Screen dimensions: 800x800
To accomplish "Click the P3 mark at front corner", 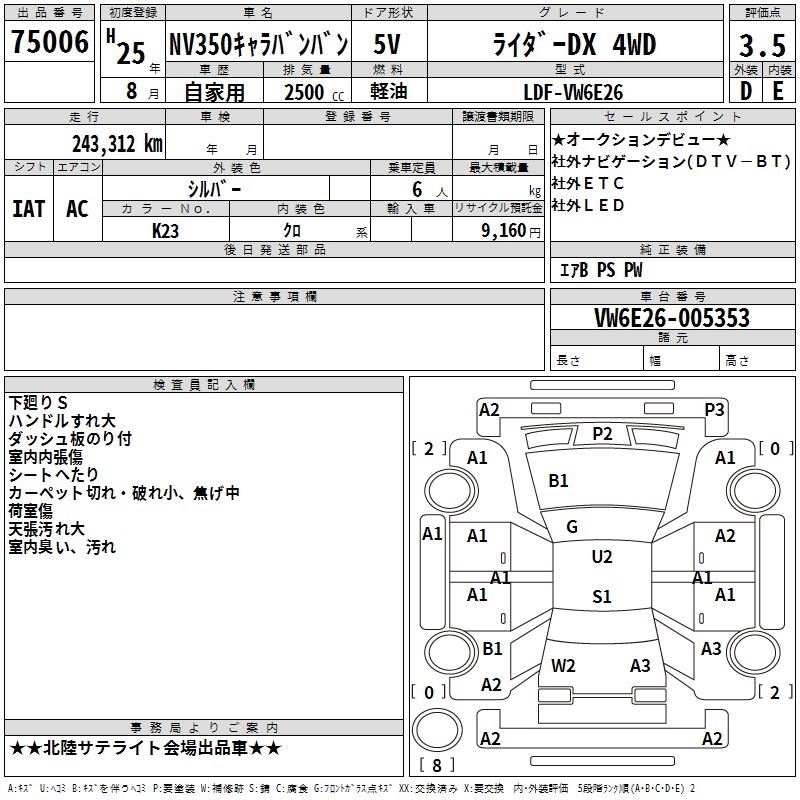I will (714, 410).
